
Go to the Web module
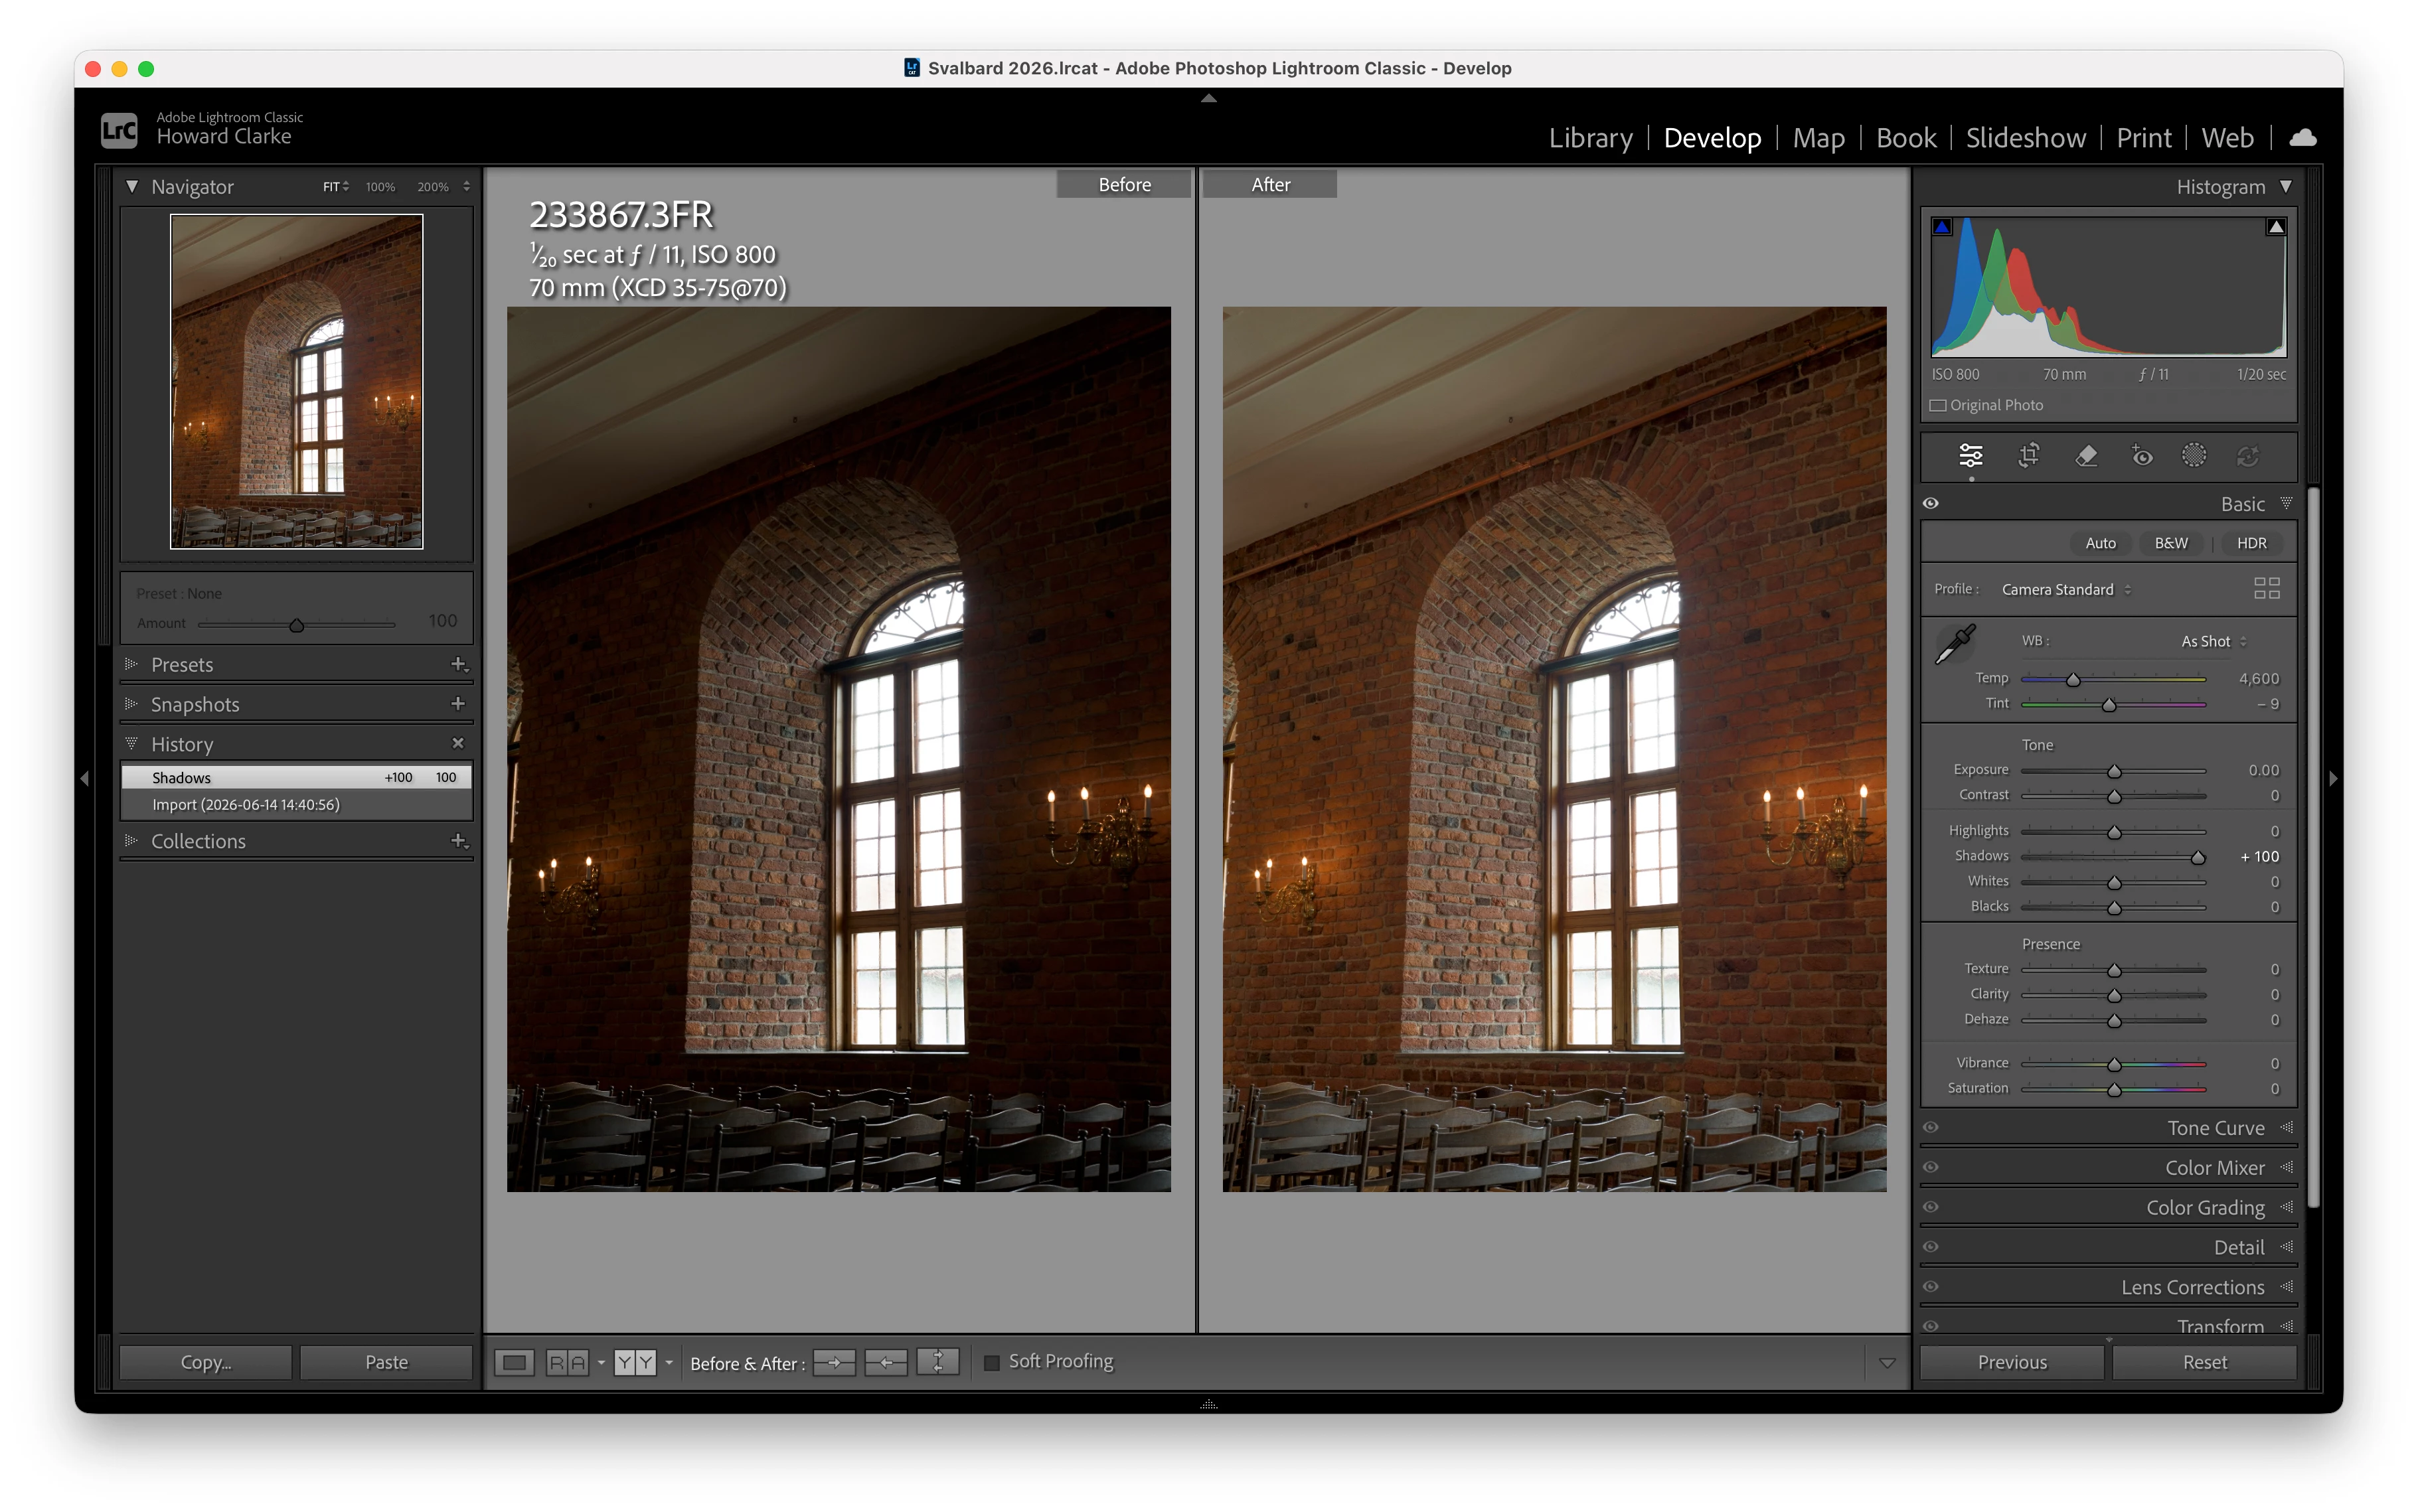2227,138
